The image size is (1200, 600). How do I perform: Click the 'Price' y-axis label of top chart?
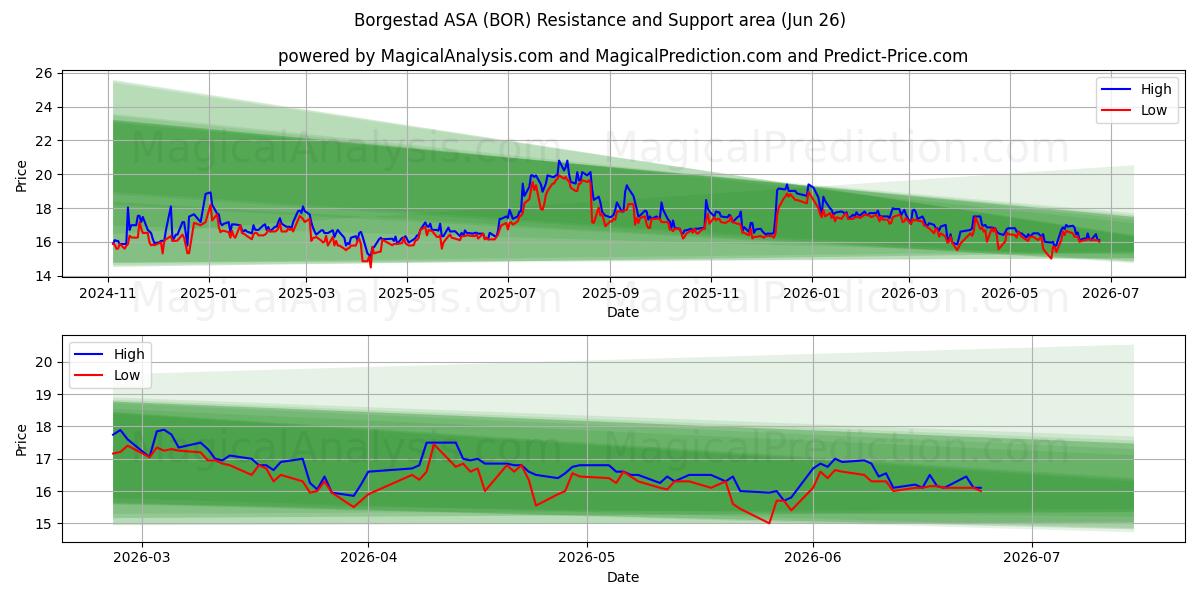[22, 174]
